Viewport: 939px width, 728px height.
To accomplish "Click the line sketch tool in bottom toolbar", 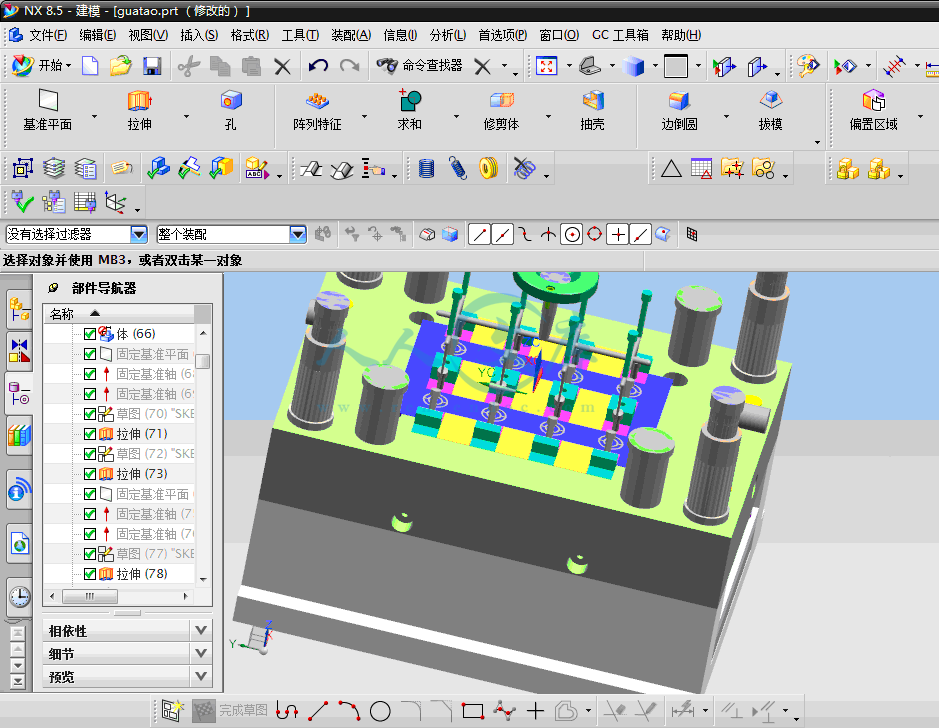I will coord(318,711).
